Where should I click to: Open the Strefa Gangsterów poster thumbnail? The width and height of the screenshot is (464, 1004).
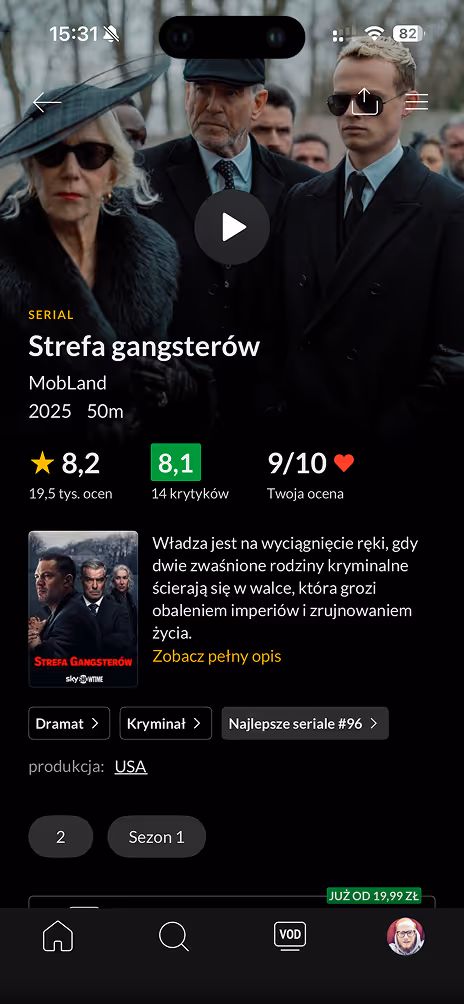point(83,609)
